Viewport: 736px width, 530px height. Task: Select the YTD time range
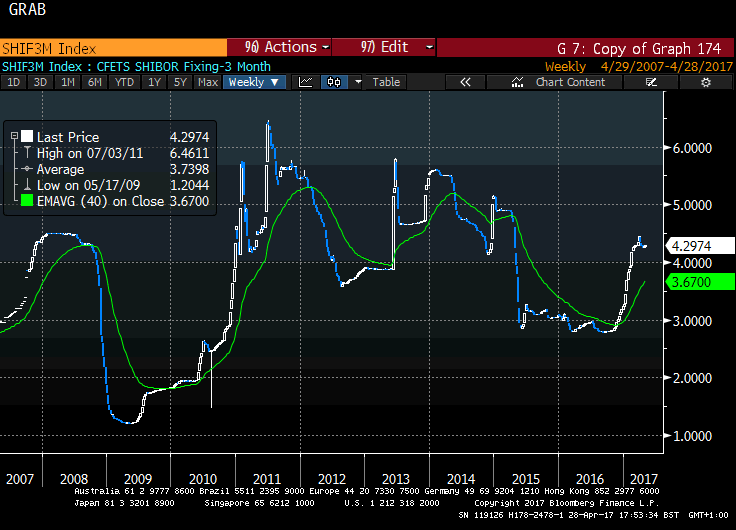pyautogui.click(x=124, y=82)
